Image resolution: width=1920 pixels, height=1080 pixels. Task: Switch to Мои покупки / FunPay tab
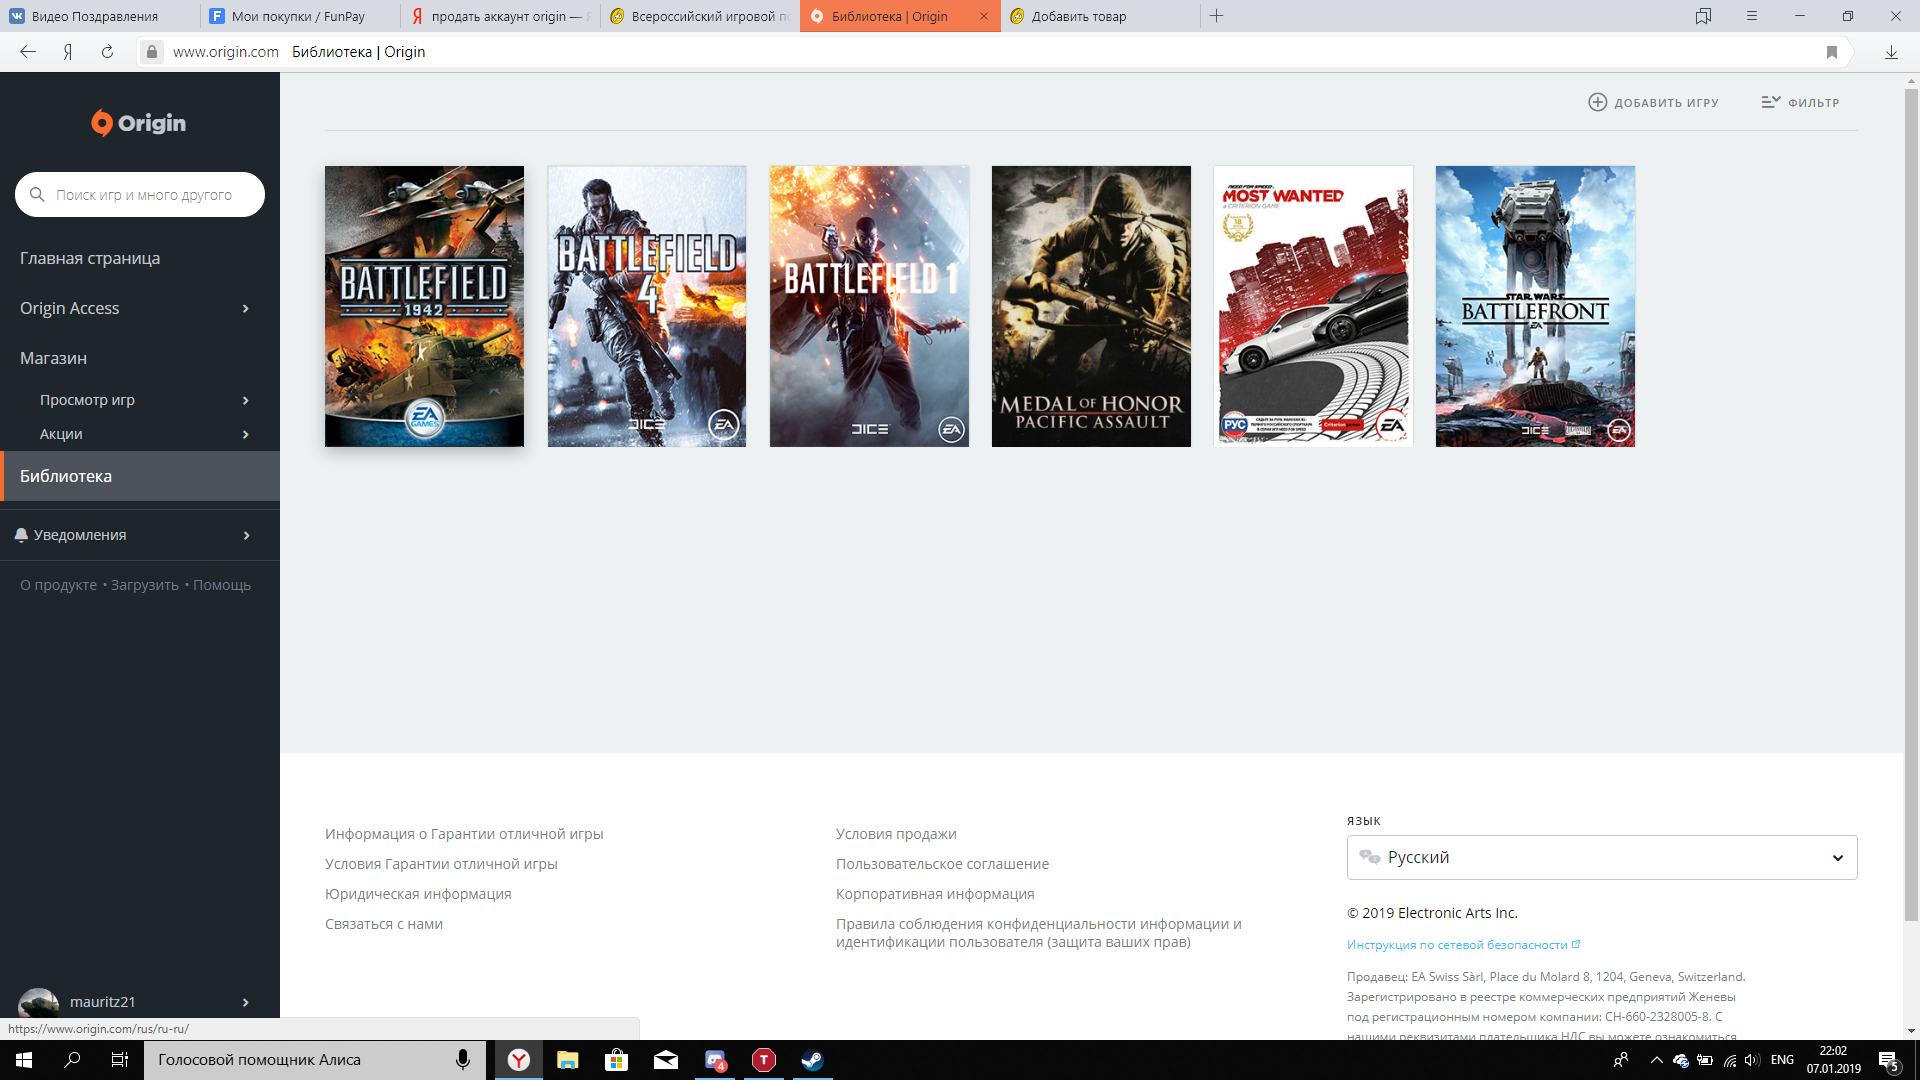coord(300,16)
